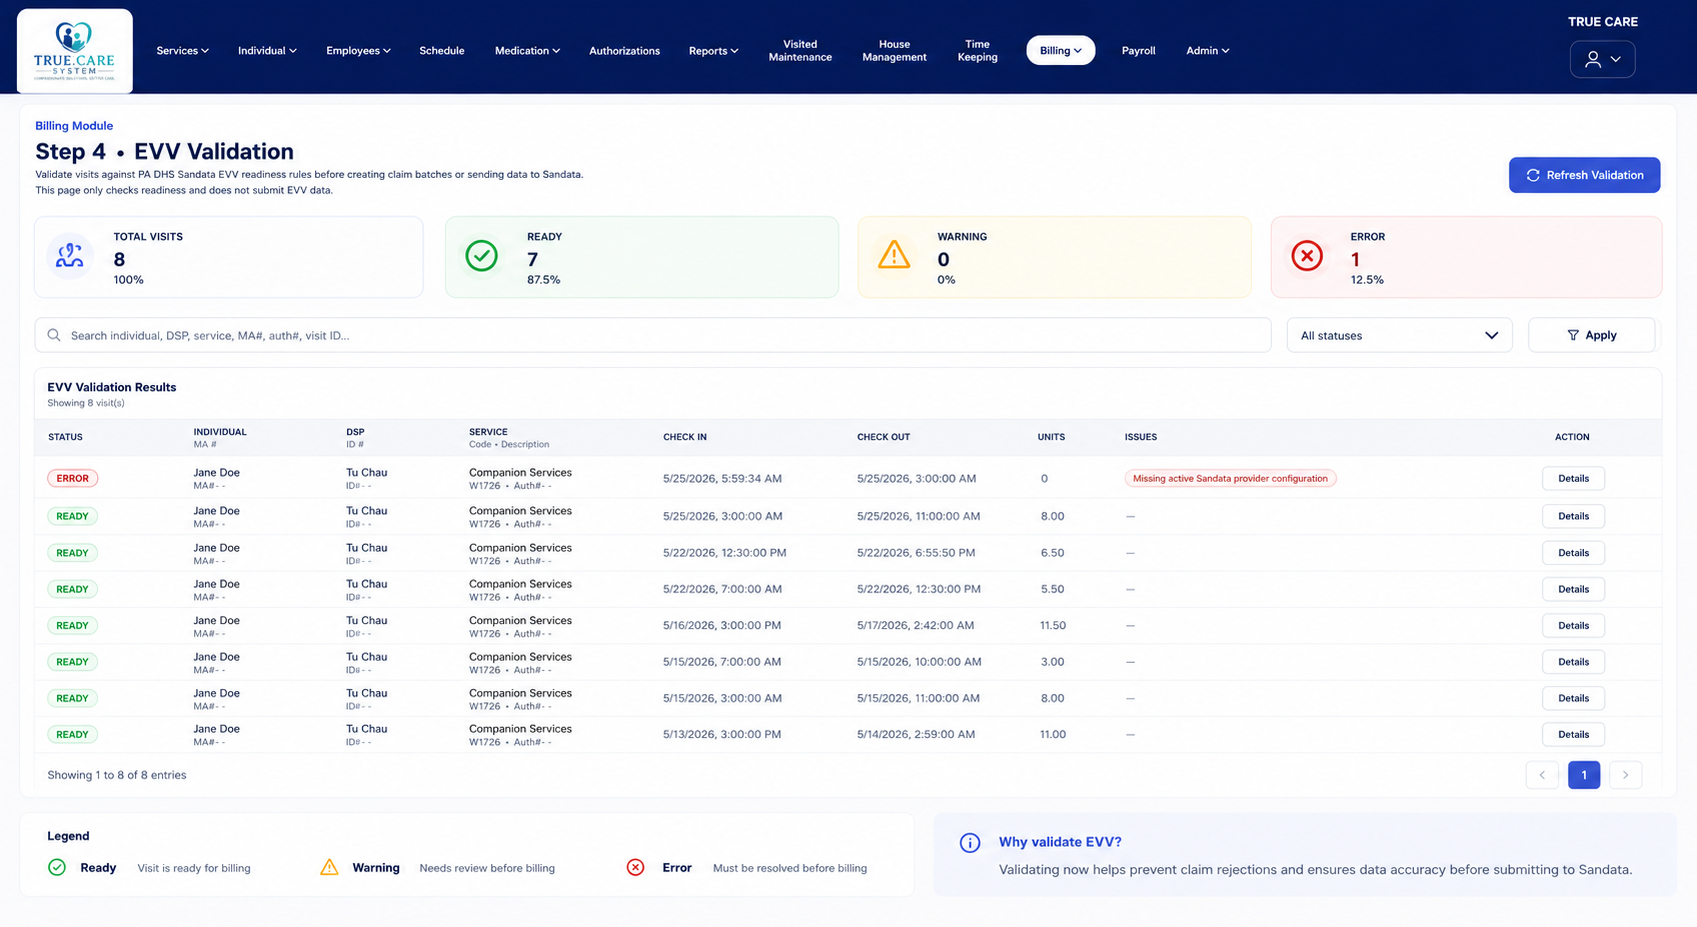This screenshot has height=927, width=1697.
Task: Click the Total Visits summary card
Action: pyautogui.click(x=229, y=257)
